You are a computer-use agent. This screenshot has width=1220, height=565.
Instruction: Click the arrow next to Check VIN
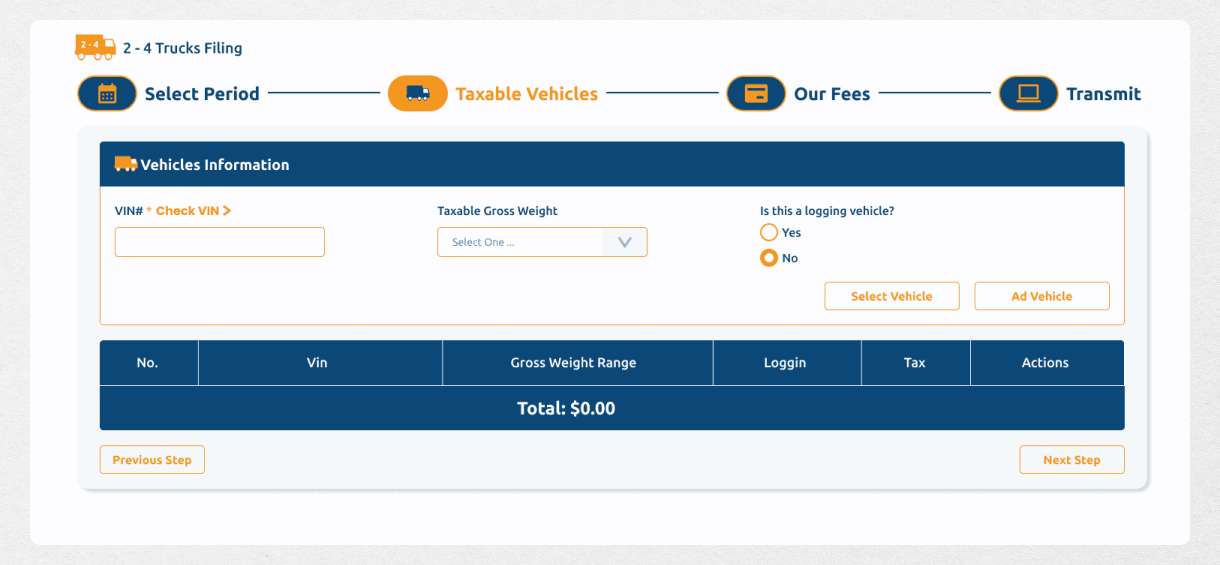coord(227,211)
